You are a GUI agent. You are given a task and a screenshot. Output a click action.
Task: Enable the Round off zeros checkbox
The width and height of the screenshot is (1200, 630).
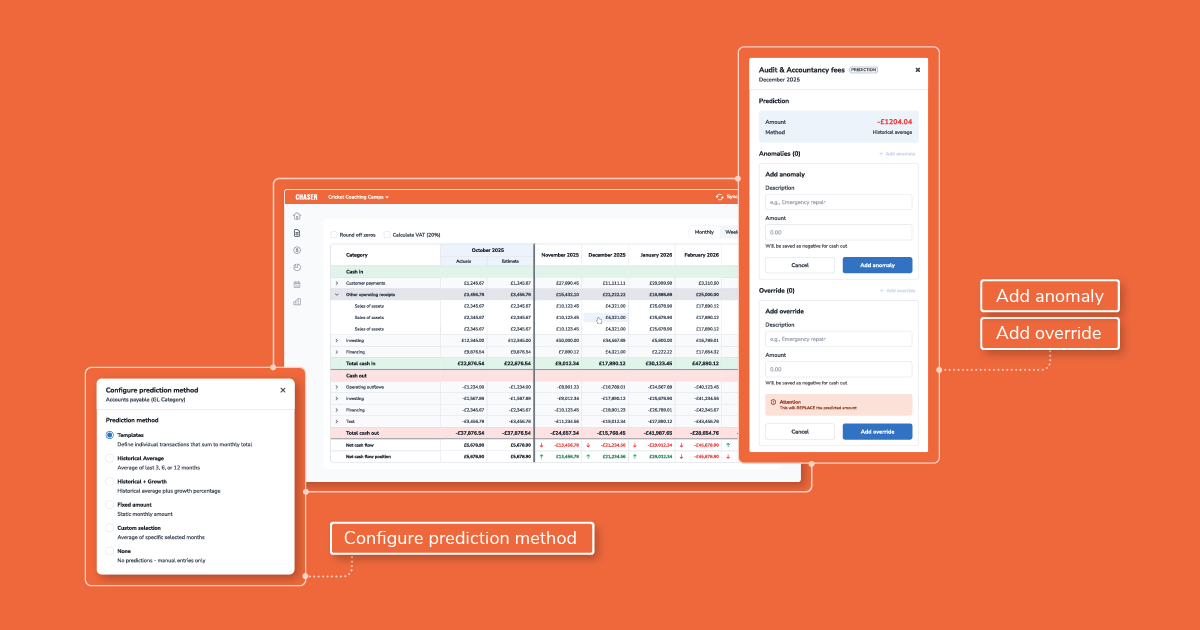click(334, 233)
